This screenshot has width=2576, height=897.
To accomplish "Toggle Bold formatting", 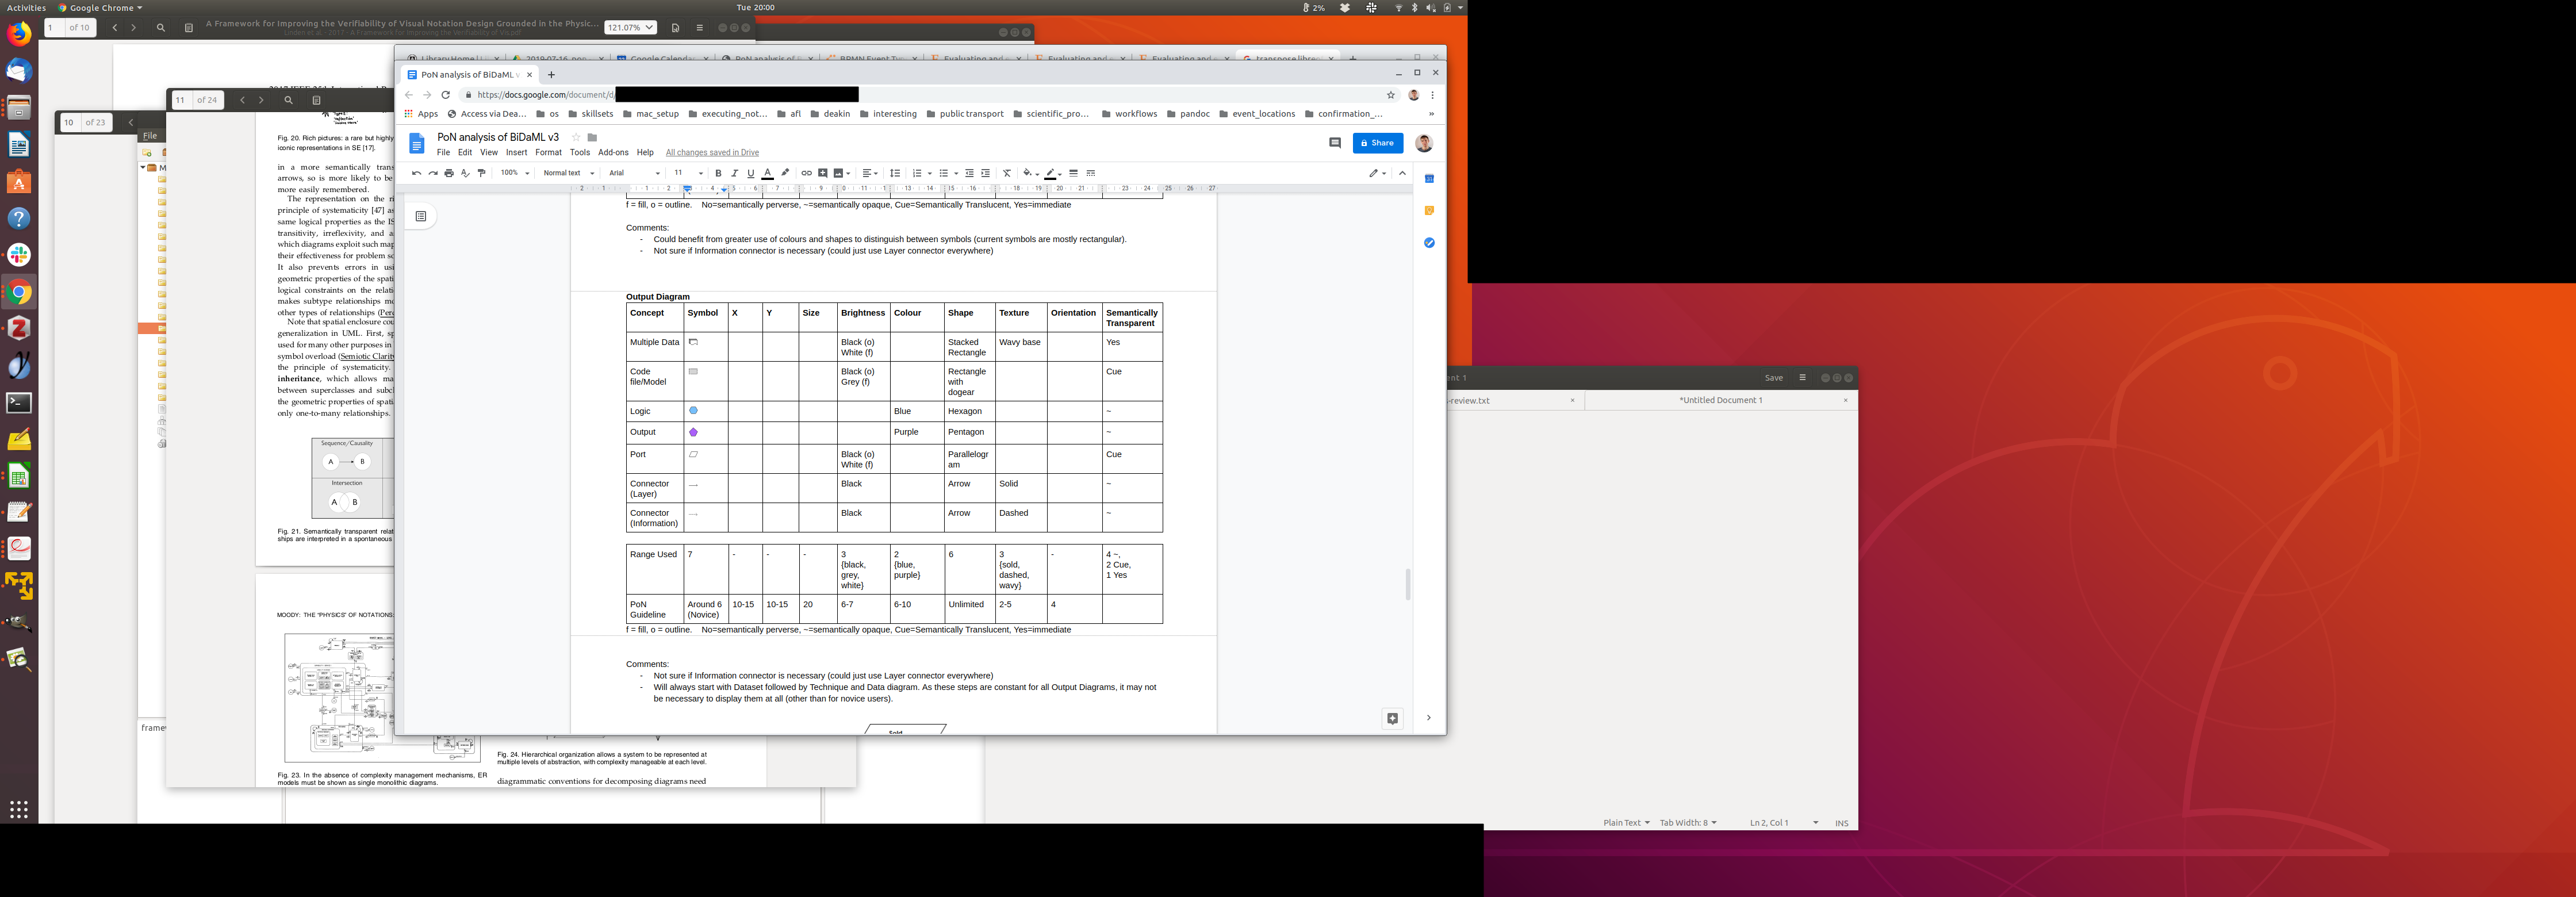I will (718, 173).
